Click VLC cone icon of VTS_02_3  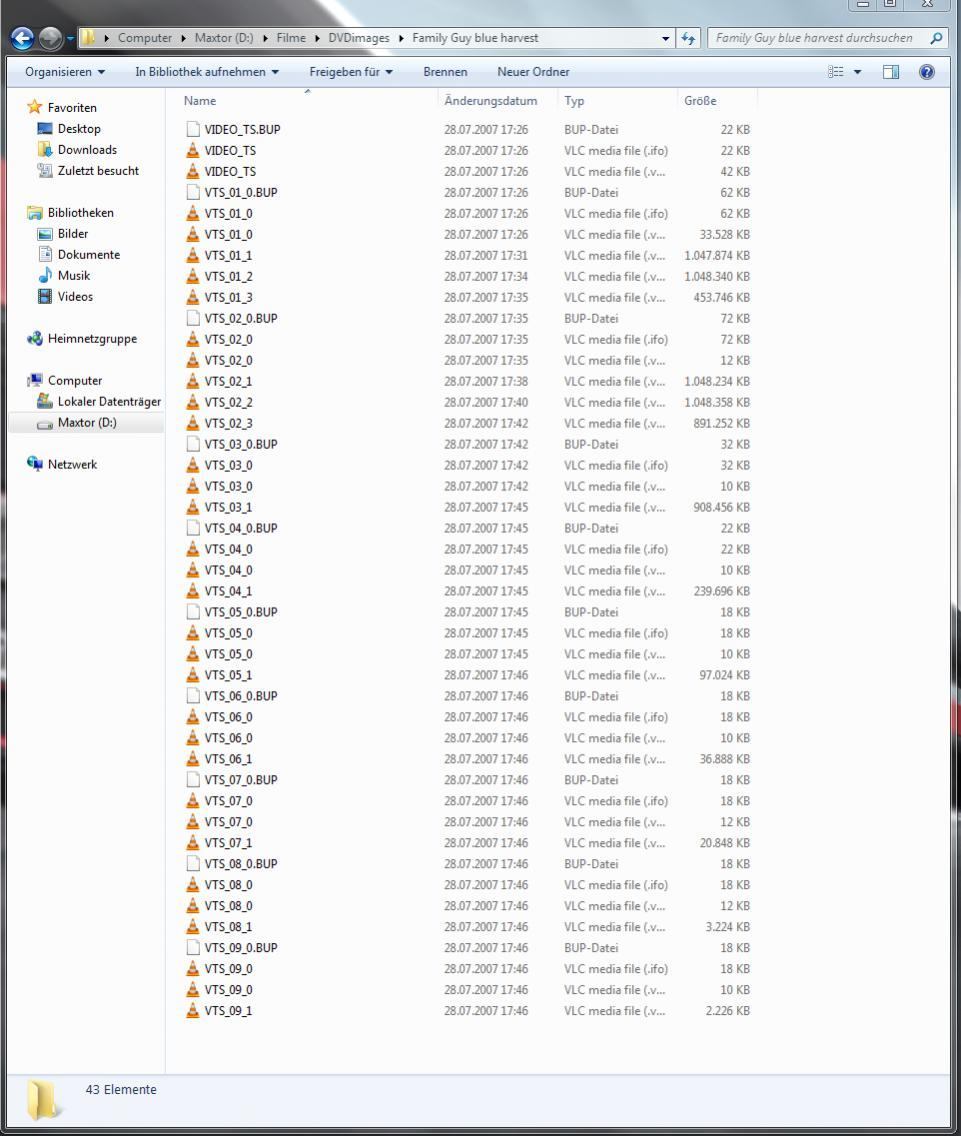click(192, 423)
